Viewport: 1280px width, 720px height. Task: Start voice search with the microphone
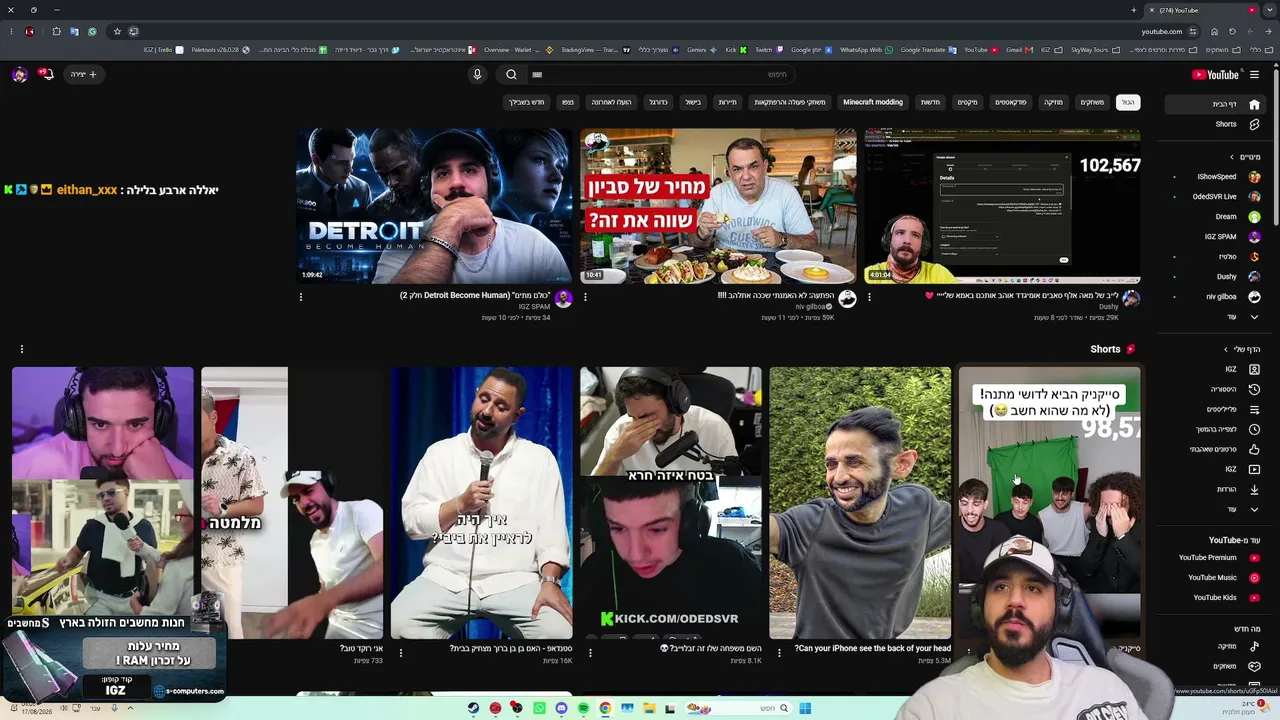point(477,74)
